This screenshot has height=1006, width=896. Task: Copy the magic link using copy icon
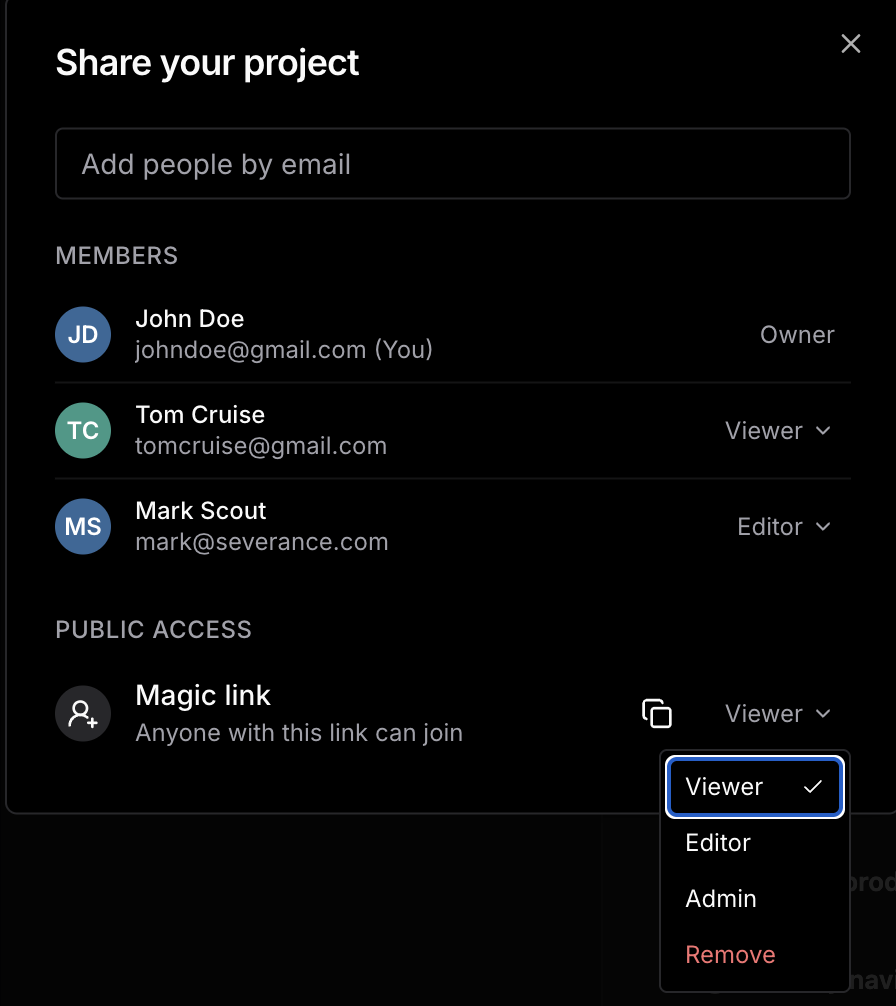pyautogui.click(x=656, y=714)
